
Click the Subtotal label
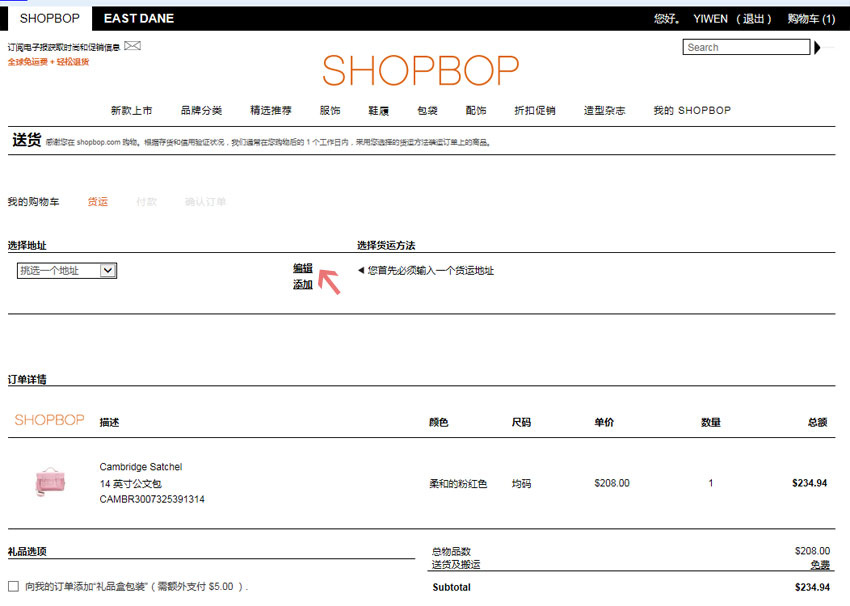pos(452,587)
